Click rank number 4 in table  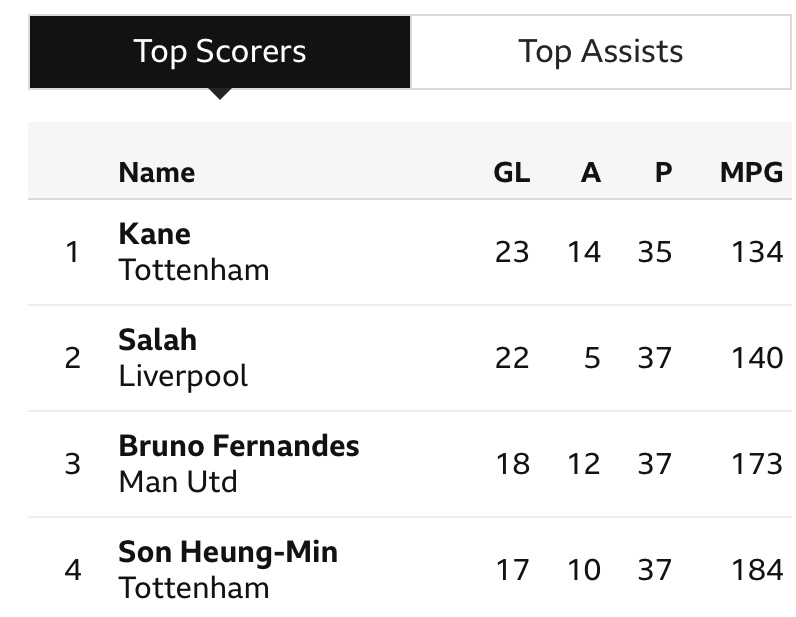pyautogui.click(x=72, y=570)
